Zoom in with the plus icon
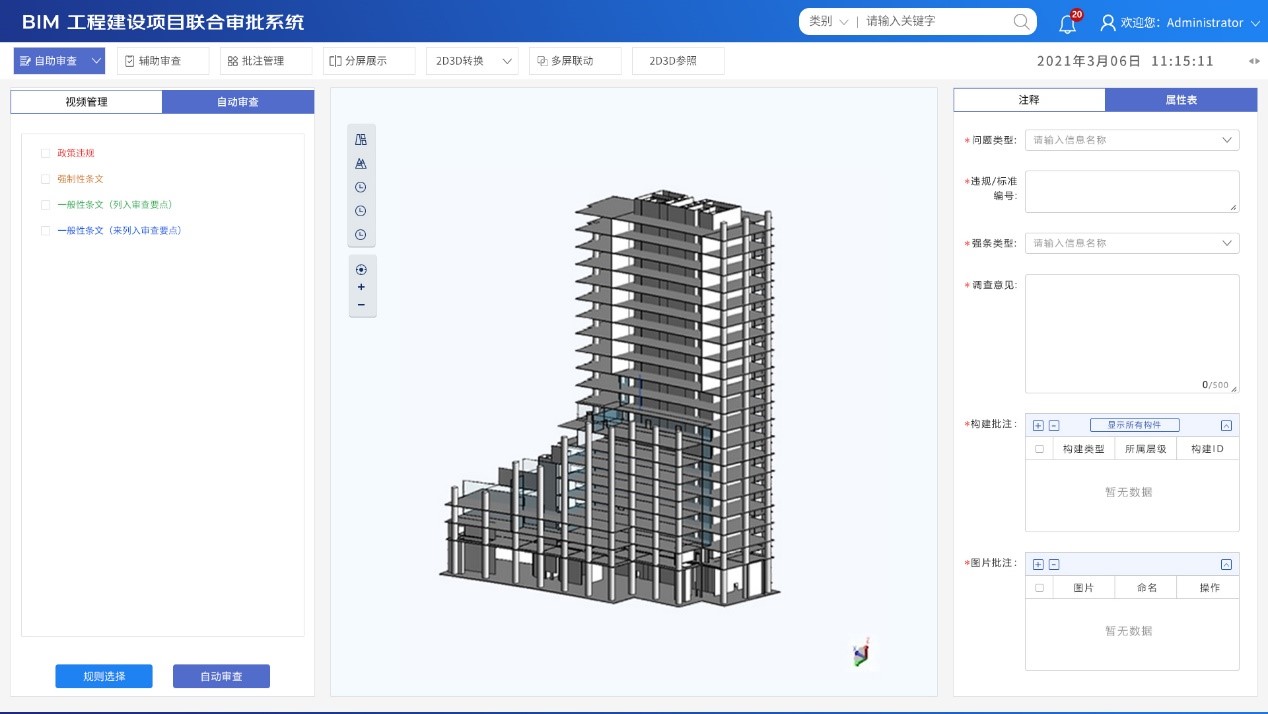Viewport: 1268px width, 714px height. (x=361, y=287)
